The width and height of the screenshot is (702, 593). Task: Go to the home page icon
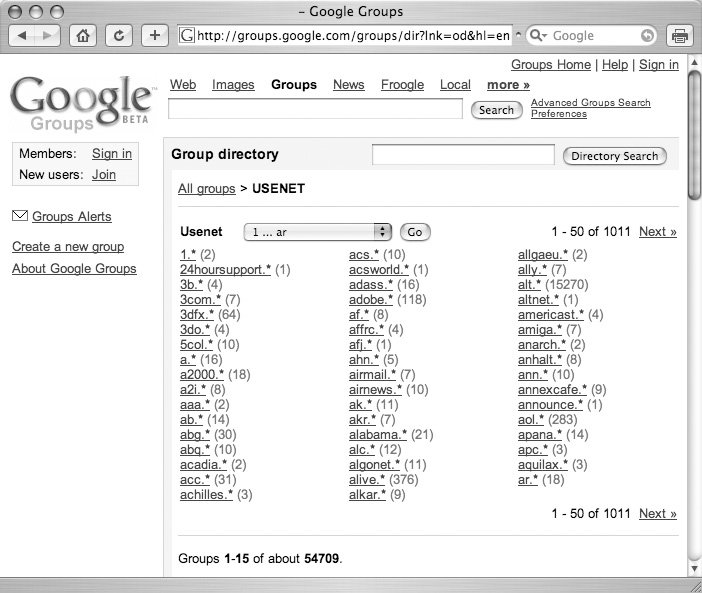pyautogui.click(x=85, y=36)
